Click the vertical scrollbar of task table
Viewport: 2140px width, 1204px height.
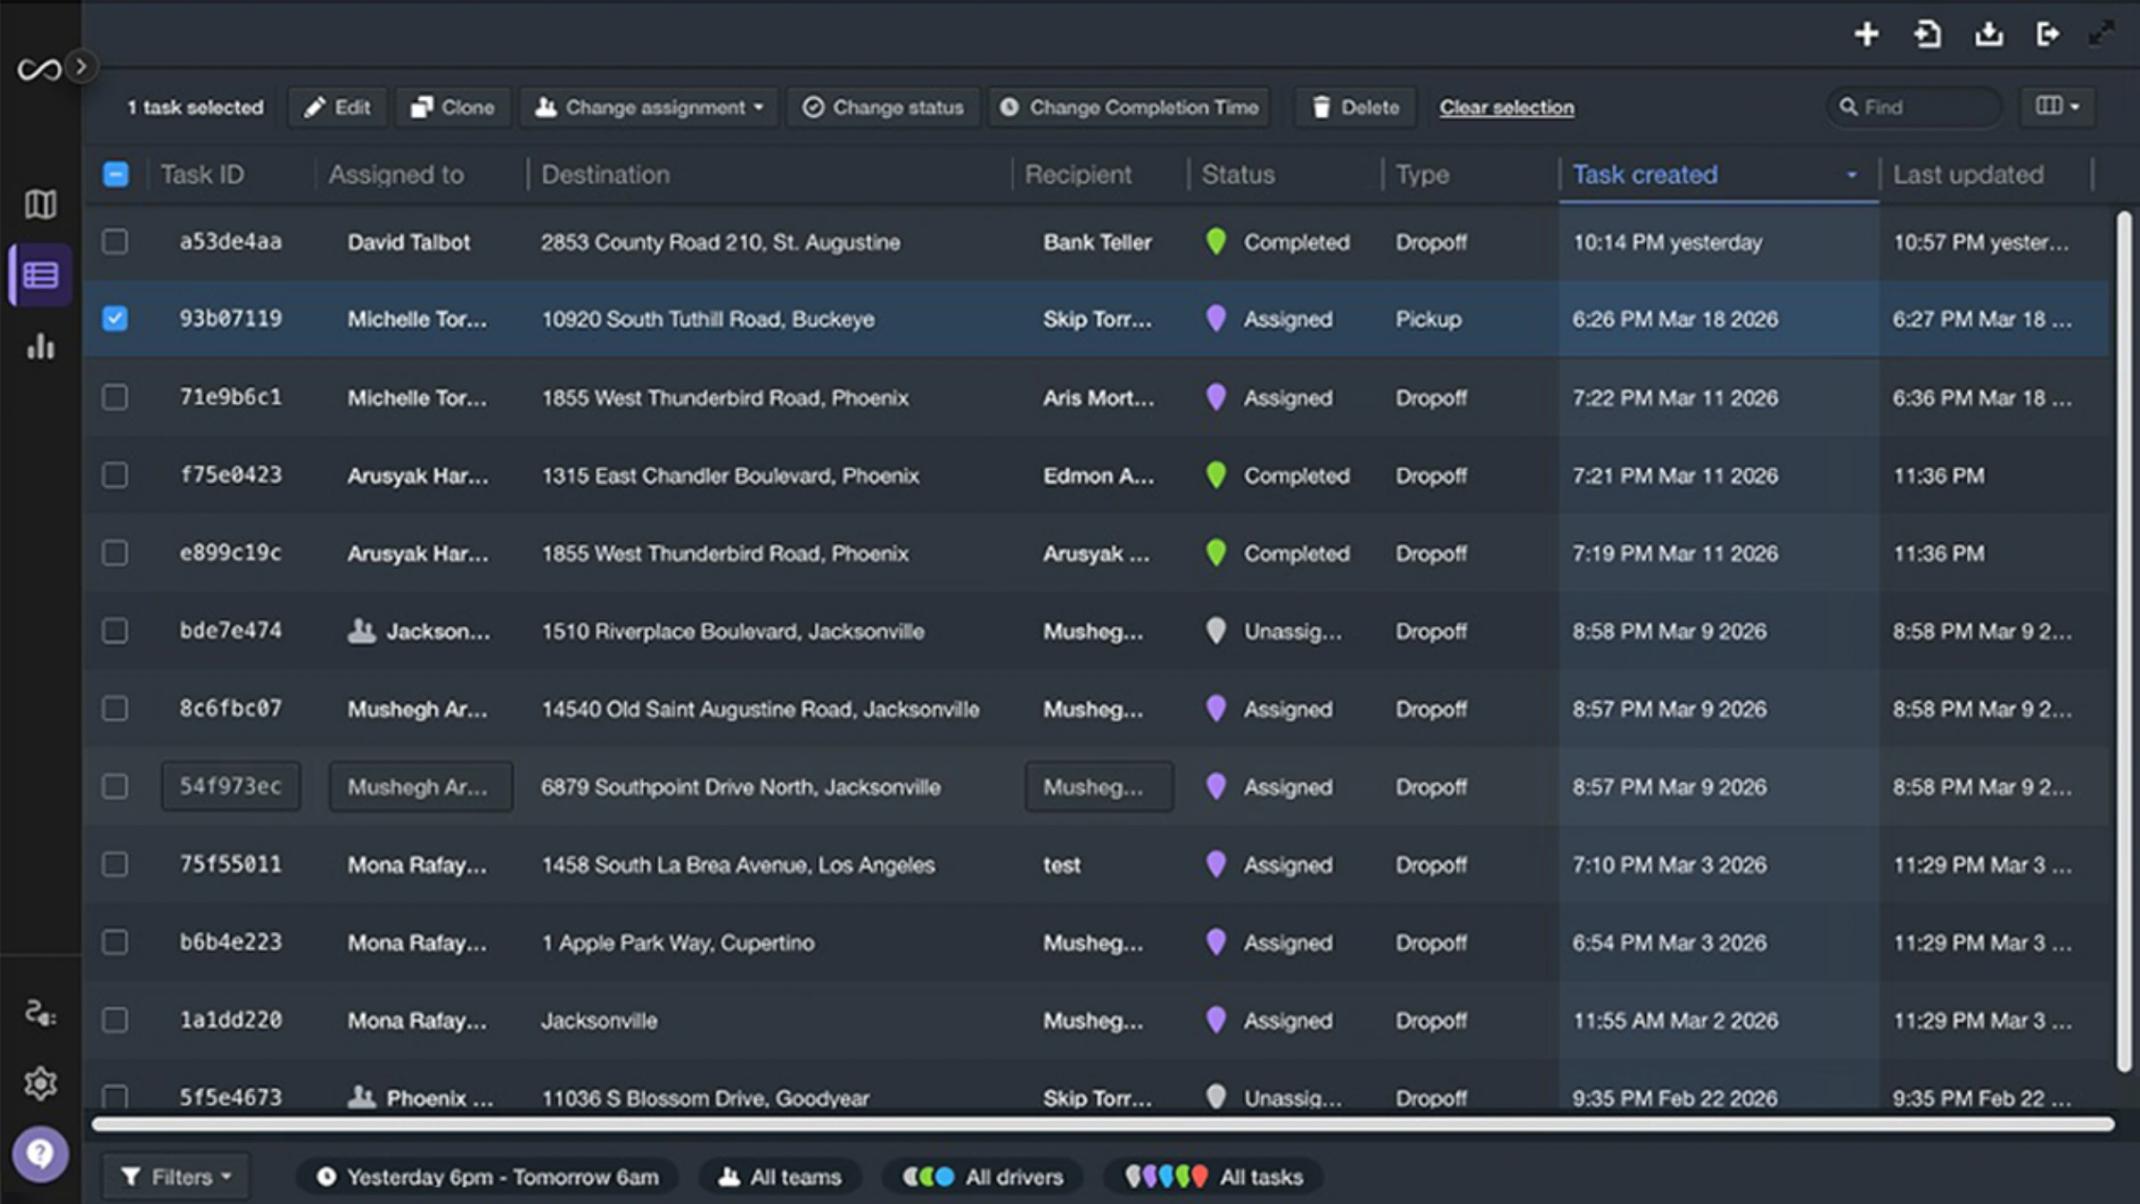pyautogui.click(x=2124, y=640)
